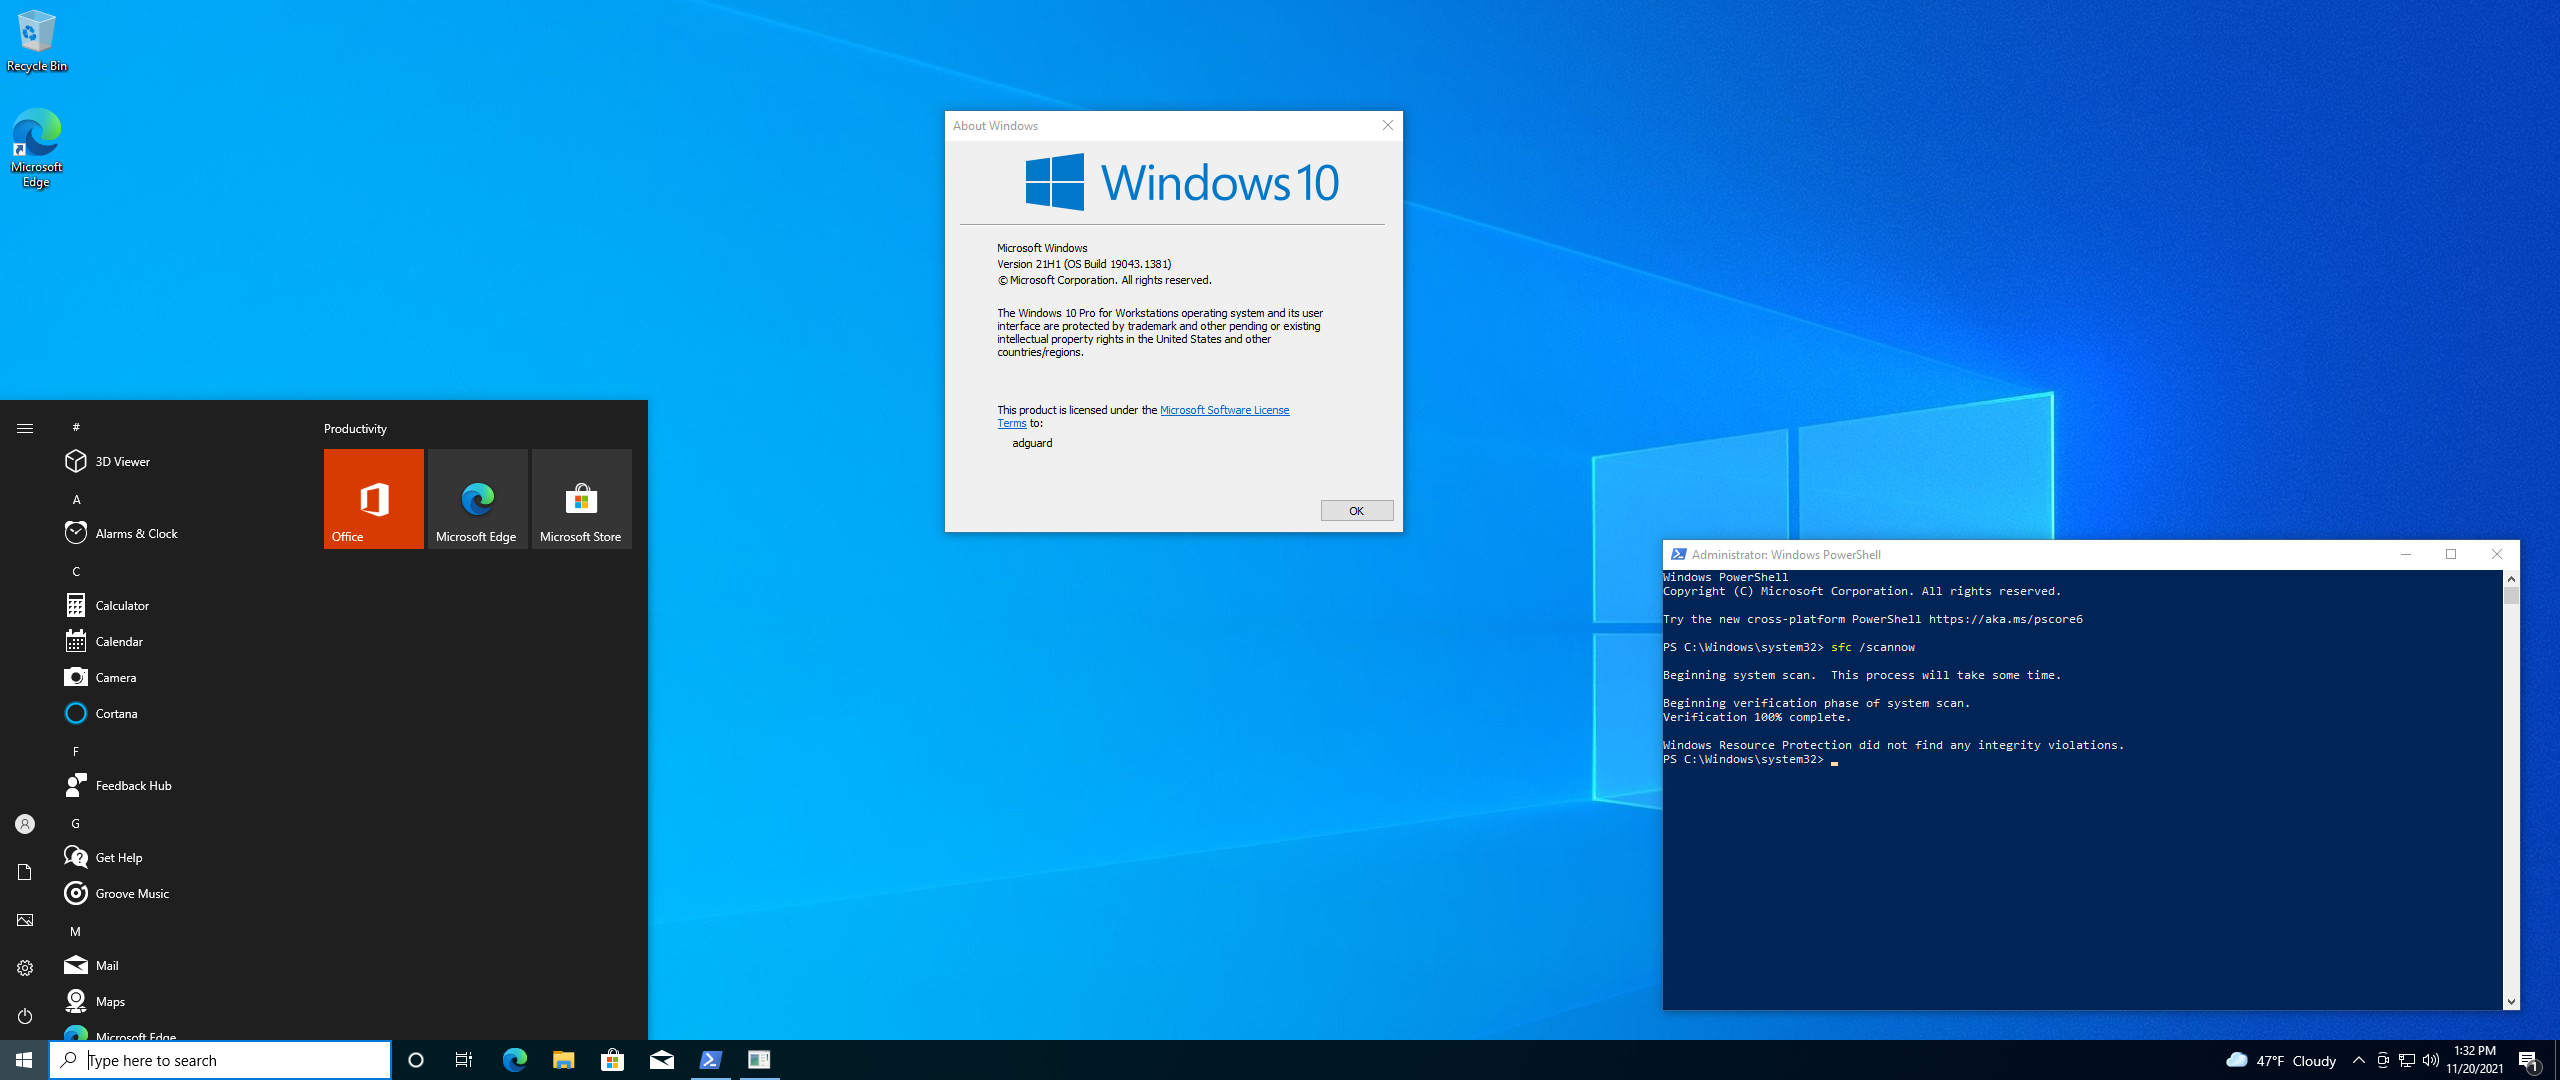
Task: Close the About Windows dialog
Action: point(1387,125)
